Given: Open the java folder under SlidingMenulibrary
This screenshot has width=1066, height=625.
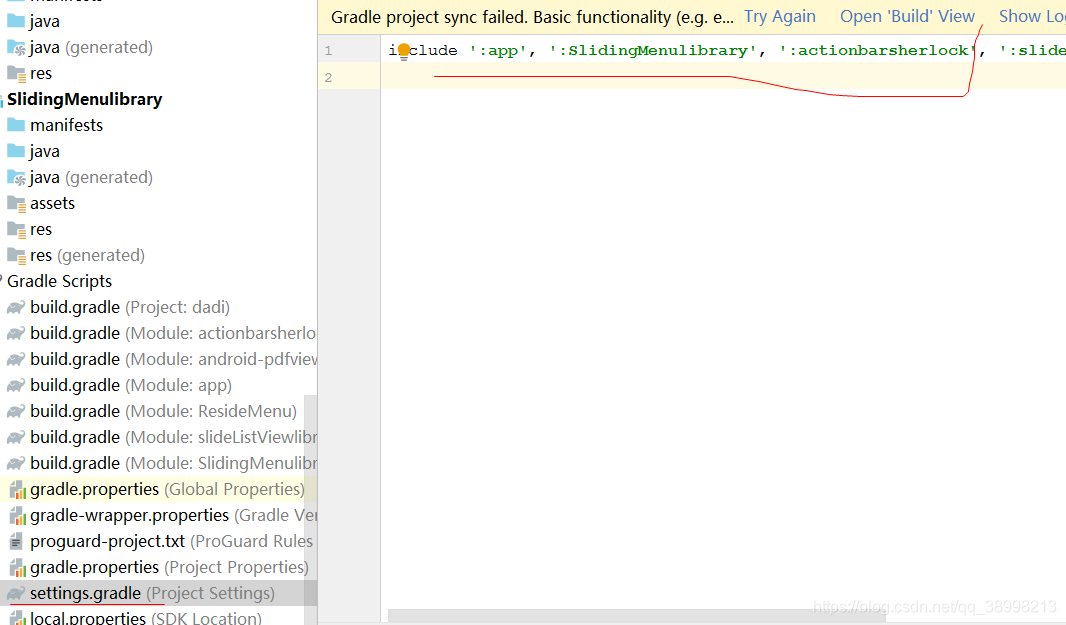Looking at the screenshot, I should (x=44, y=151).
